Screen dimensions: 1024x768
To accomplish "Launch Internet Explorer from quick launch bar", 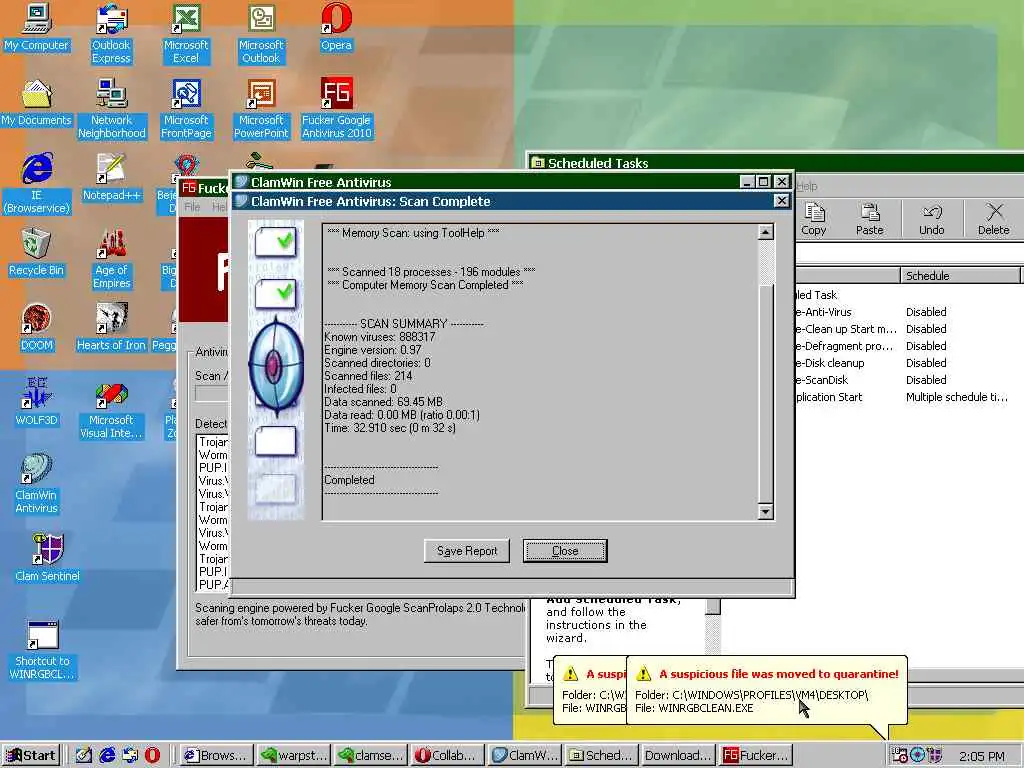I will [x=107, y=755].
